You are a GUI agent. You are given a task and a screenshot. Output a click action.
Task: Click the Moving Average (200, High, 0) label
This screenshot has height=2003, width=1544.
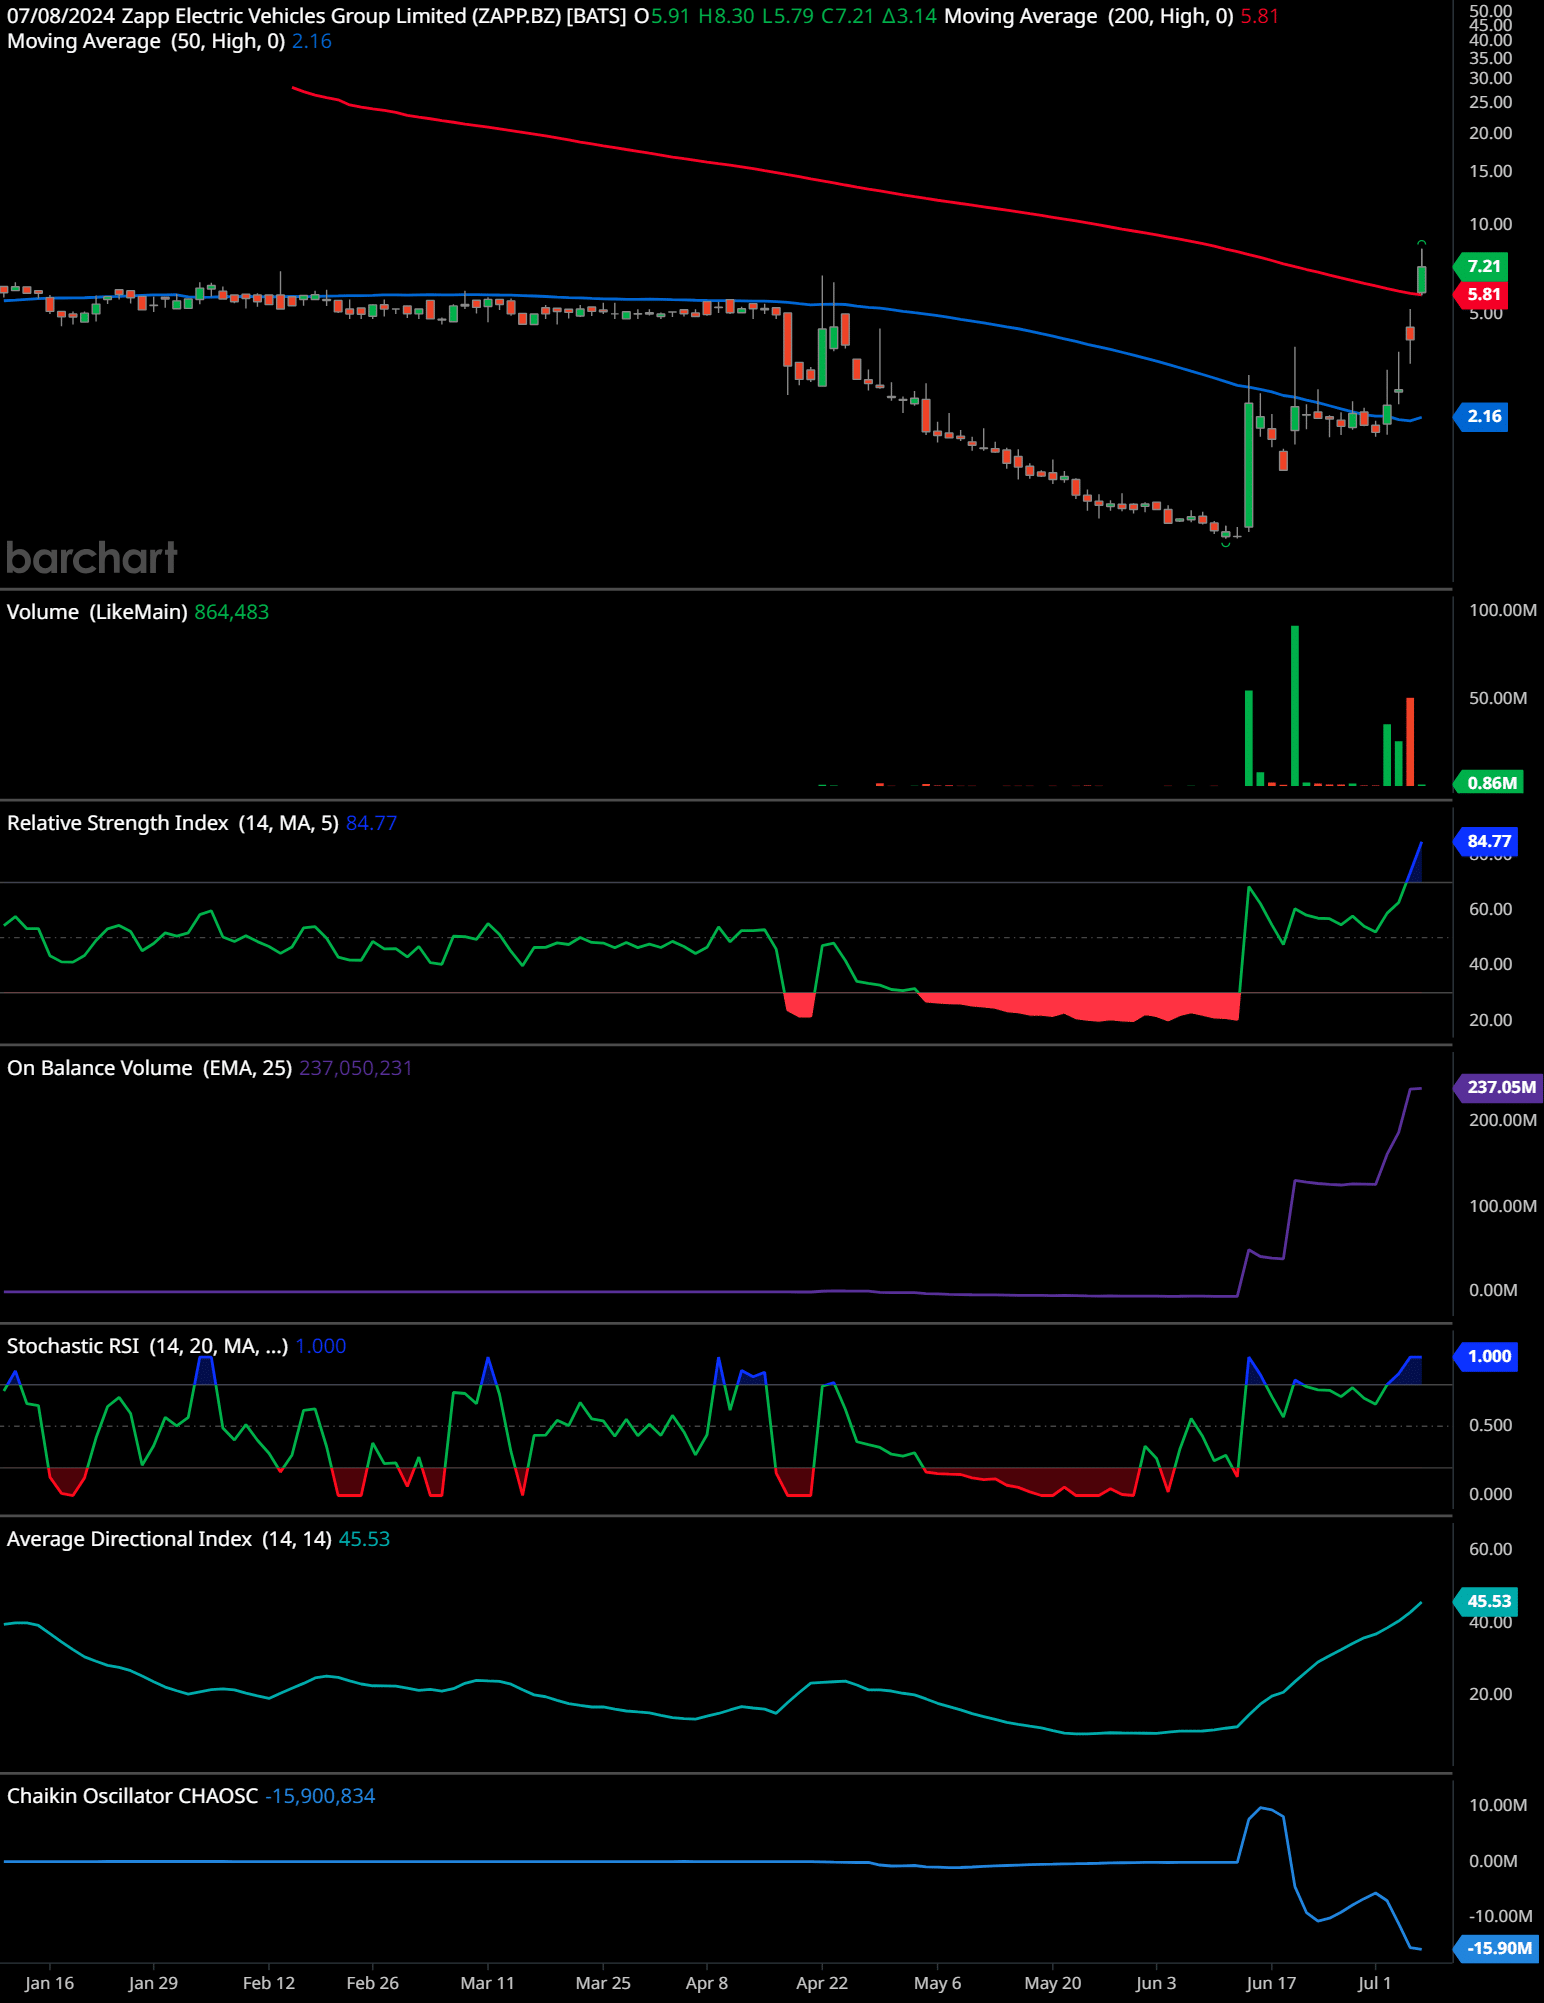(x=1088, y=16)
